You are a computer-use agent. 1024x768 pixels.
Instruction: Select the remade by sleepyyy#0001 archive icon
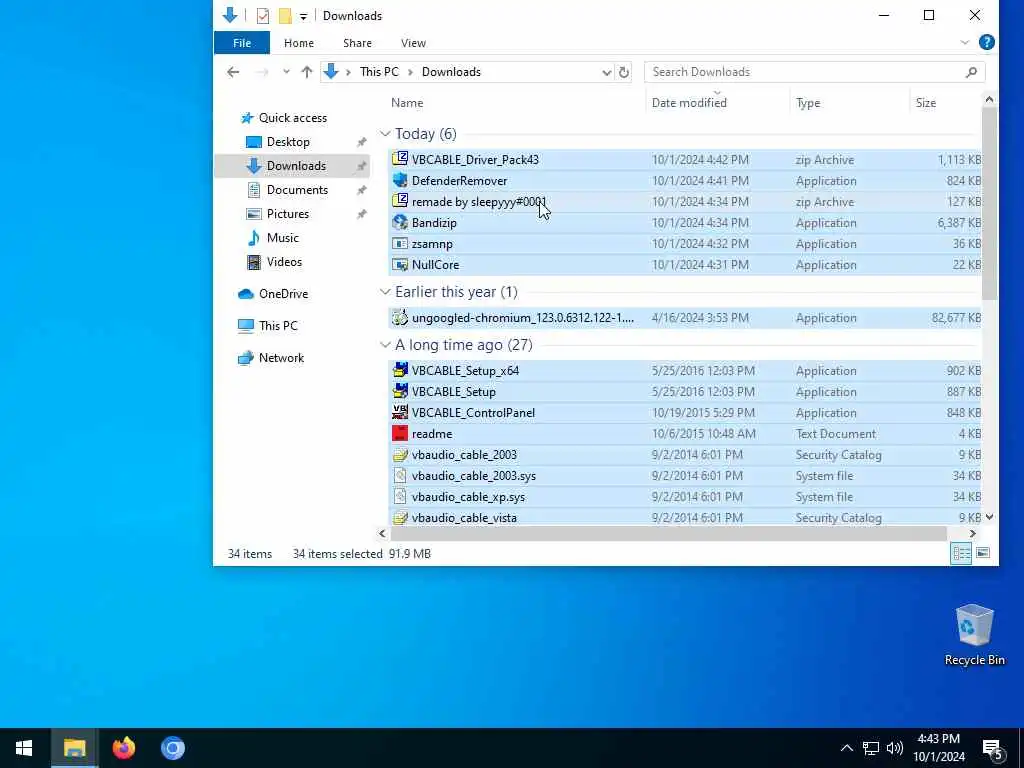pos(400,201)
